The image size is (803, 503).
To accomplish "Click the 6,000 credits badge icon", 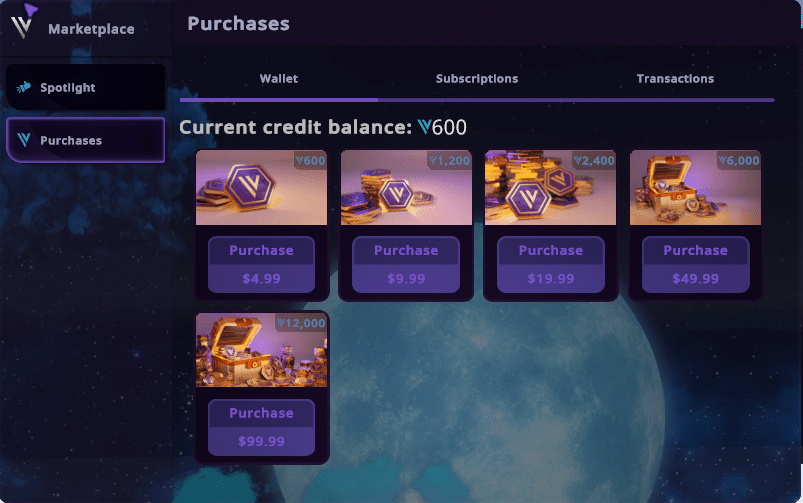I will 722,161.
